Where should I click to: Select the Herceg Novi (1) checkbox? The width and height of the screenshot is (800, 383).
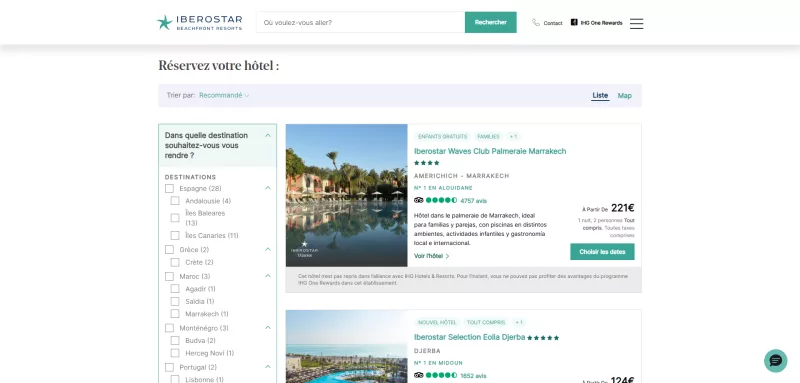pos(175,353)
